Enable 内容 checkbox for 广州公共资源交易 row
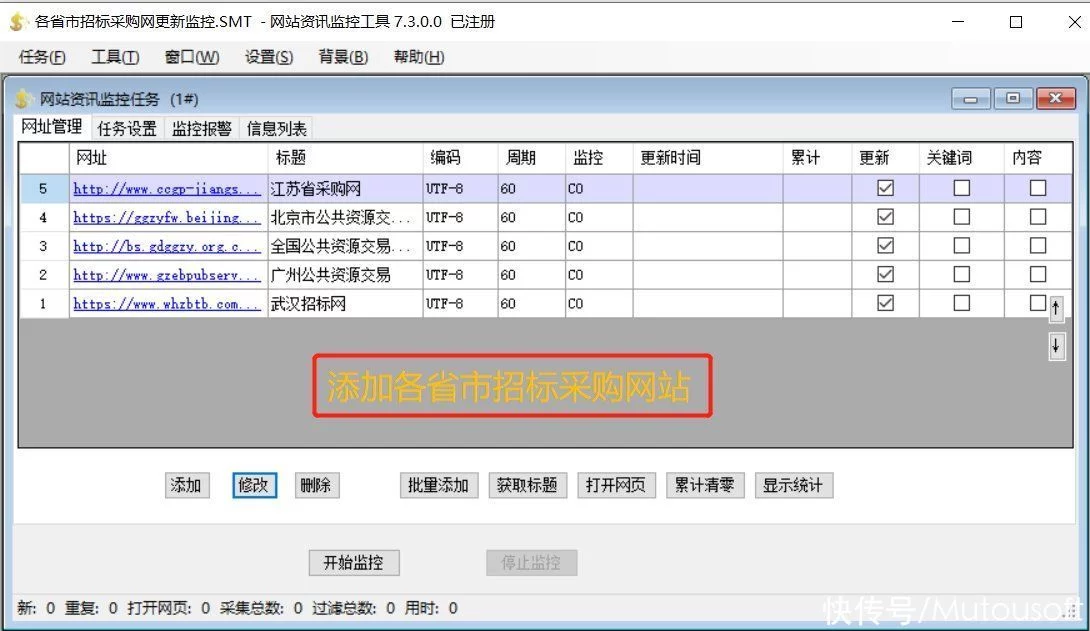 click(x=1038, y=274)
